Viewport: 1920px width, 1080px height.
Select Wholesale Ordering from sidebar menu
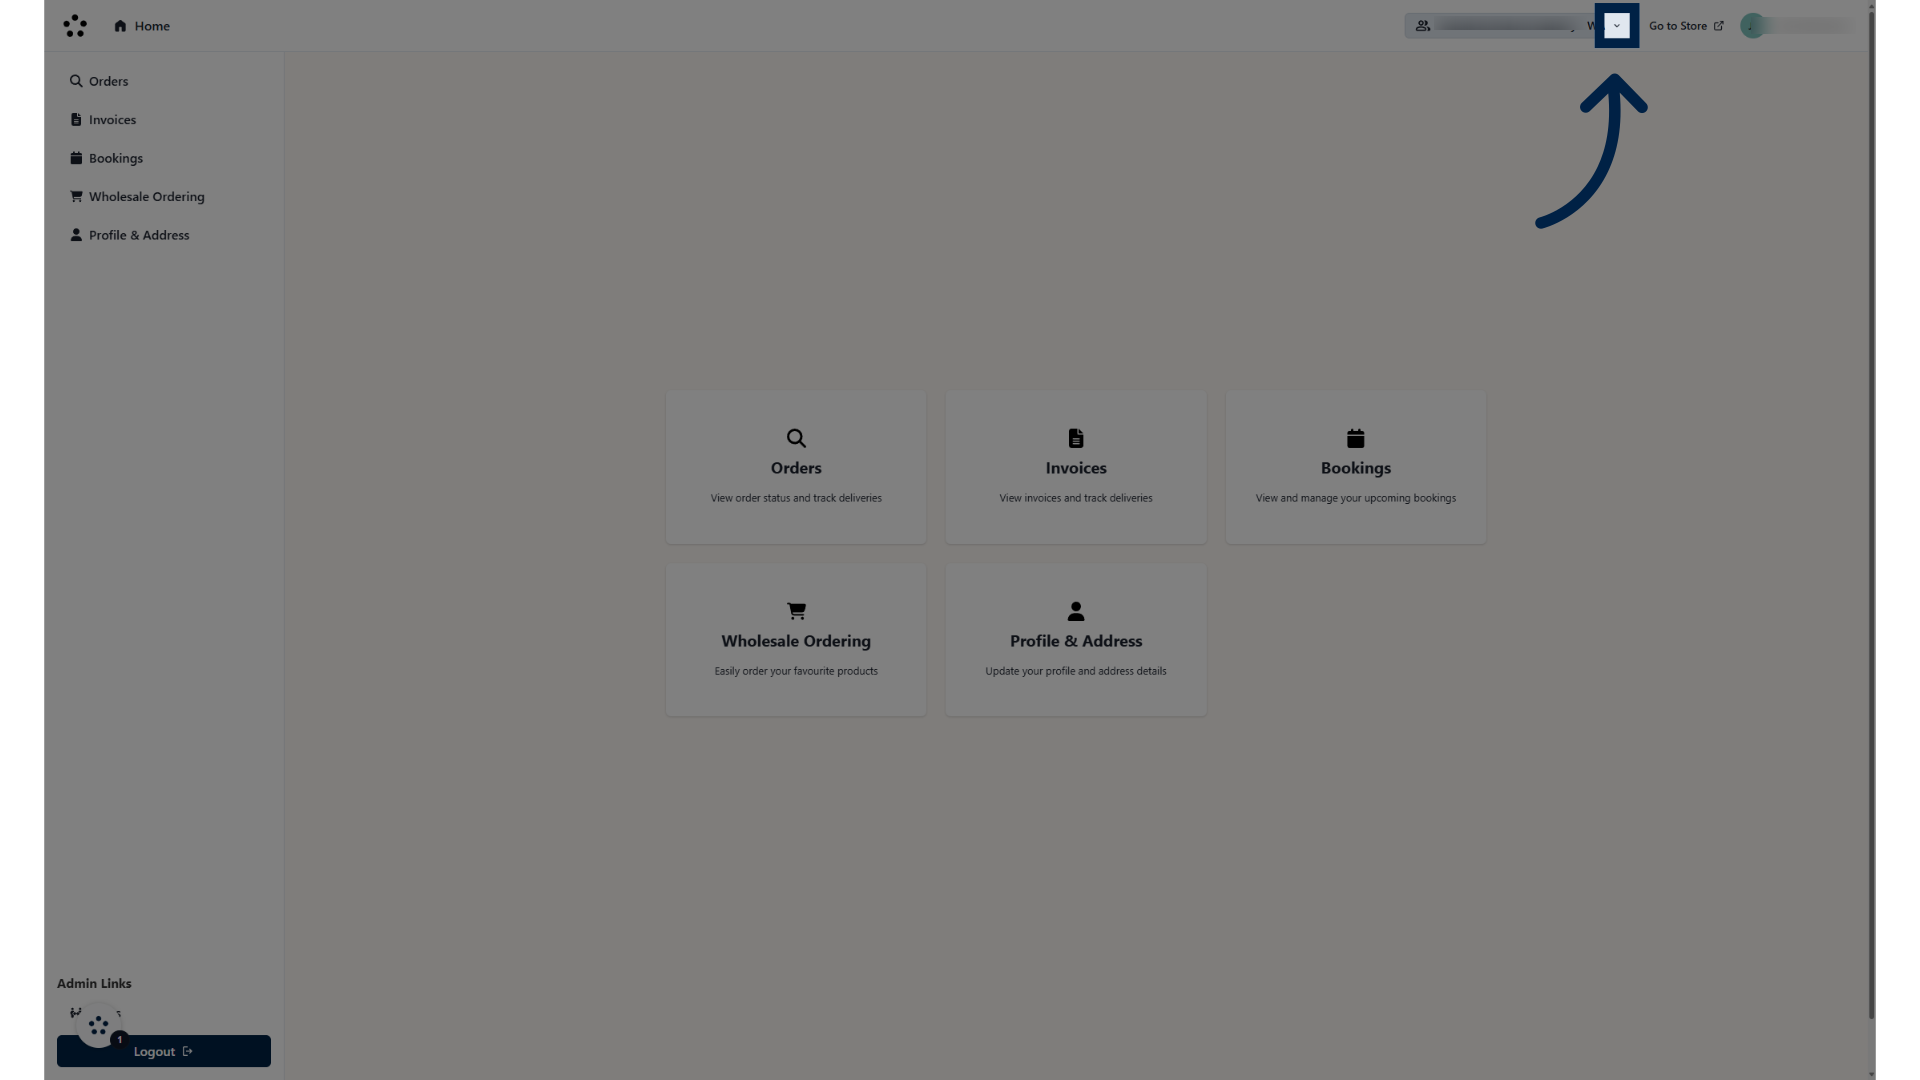146,195
